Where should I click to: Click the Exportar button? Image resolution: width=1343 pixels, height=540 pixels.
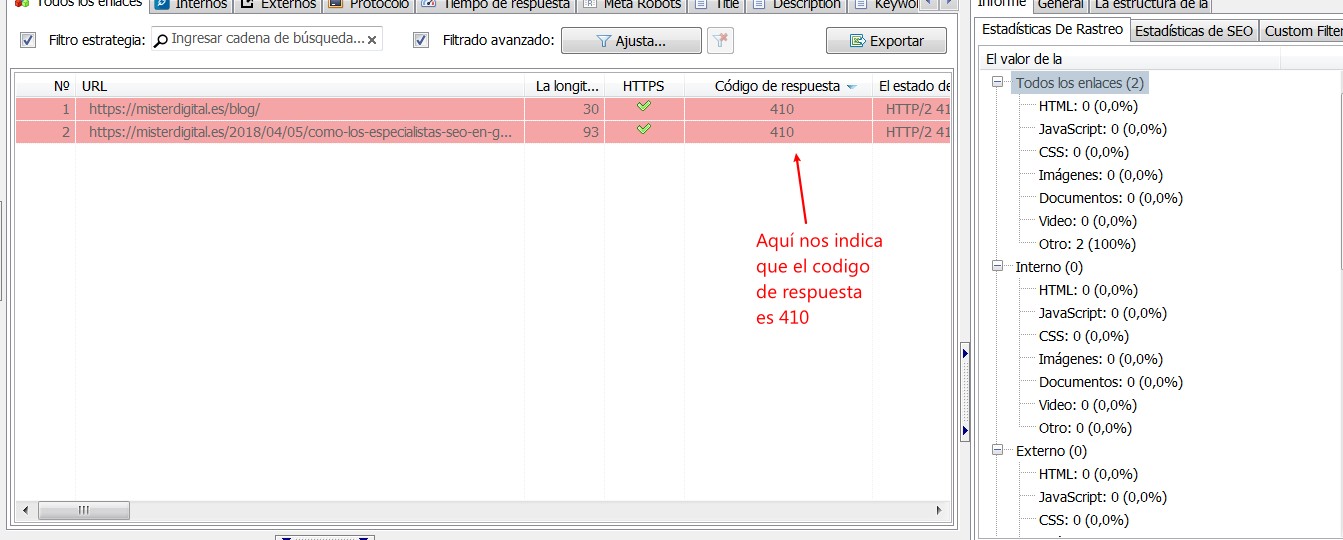[886, 41]
